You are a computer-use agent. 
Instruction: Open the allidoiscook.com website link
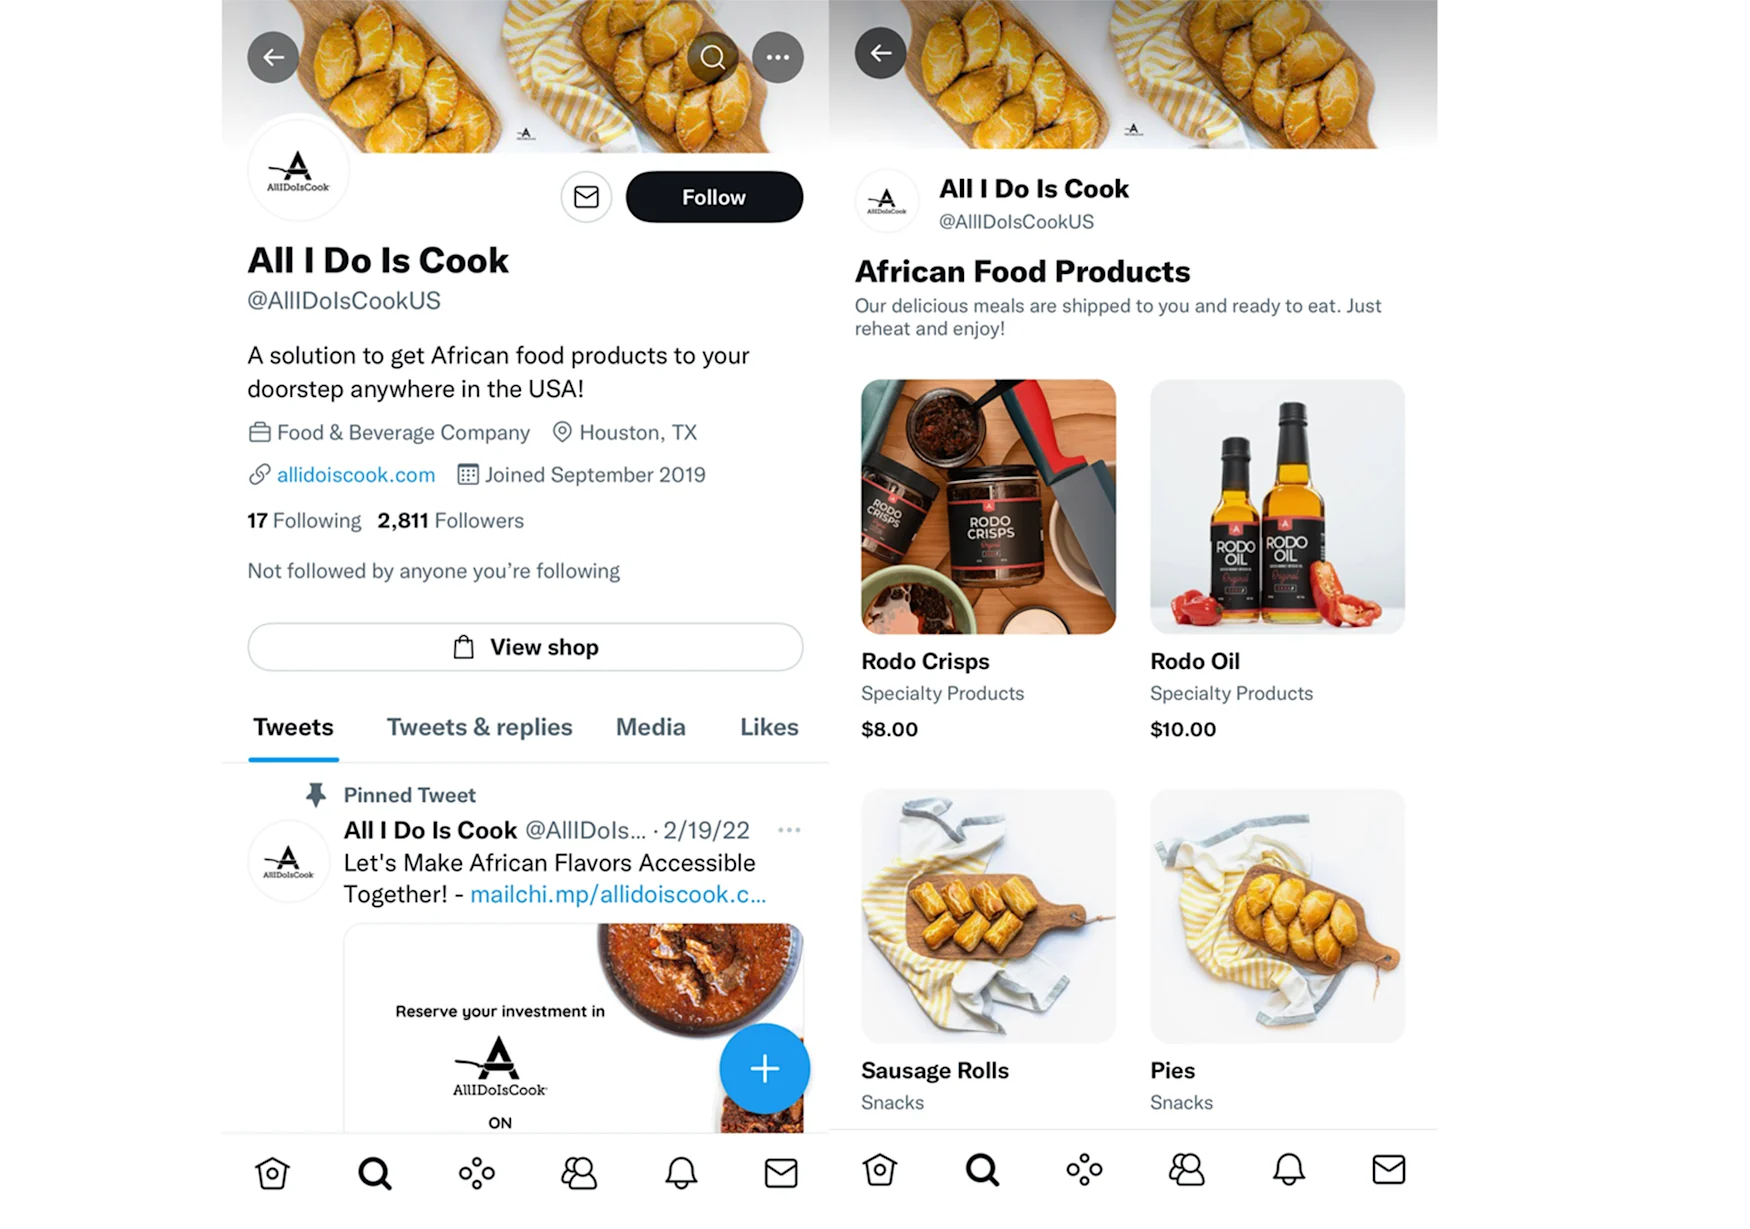[x=355, y=475]
